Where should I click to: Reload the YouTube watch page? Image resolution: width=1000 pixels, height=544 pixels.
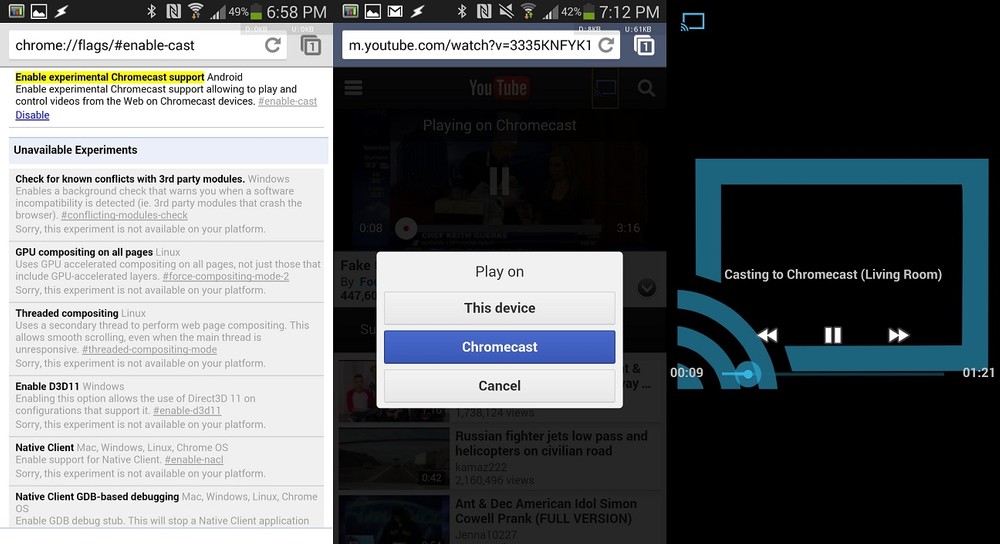click(x=607, y=45)
